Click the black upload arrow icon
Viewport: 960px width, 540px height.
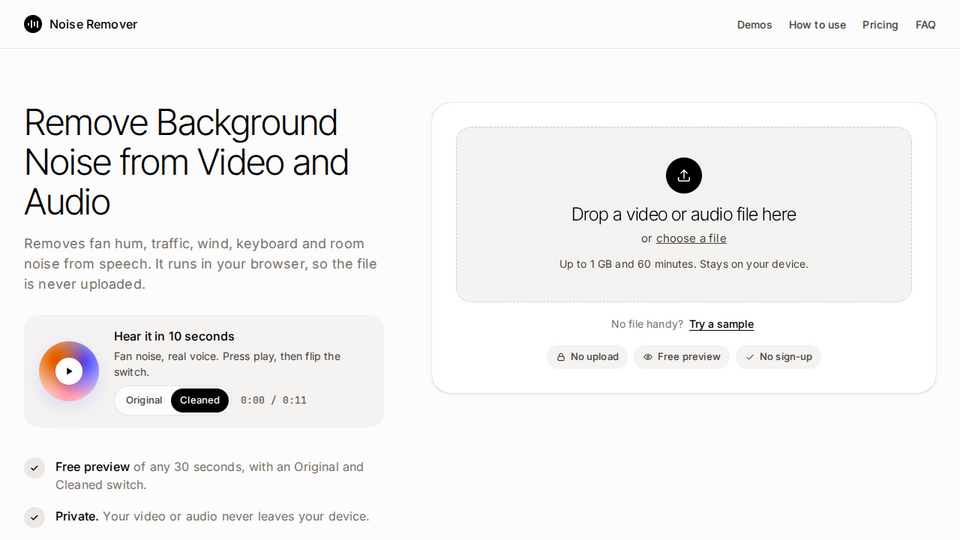pos(684,176)
